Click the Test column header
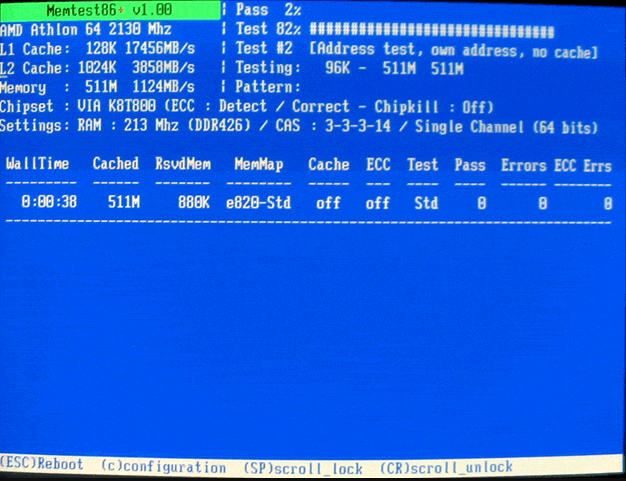 click(422, 165)
